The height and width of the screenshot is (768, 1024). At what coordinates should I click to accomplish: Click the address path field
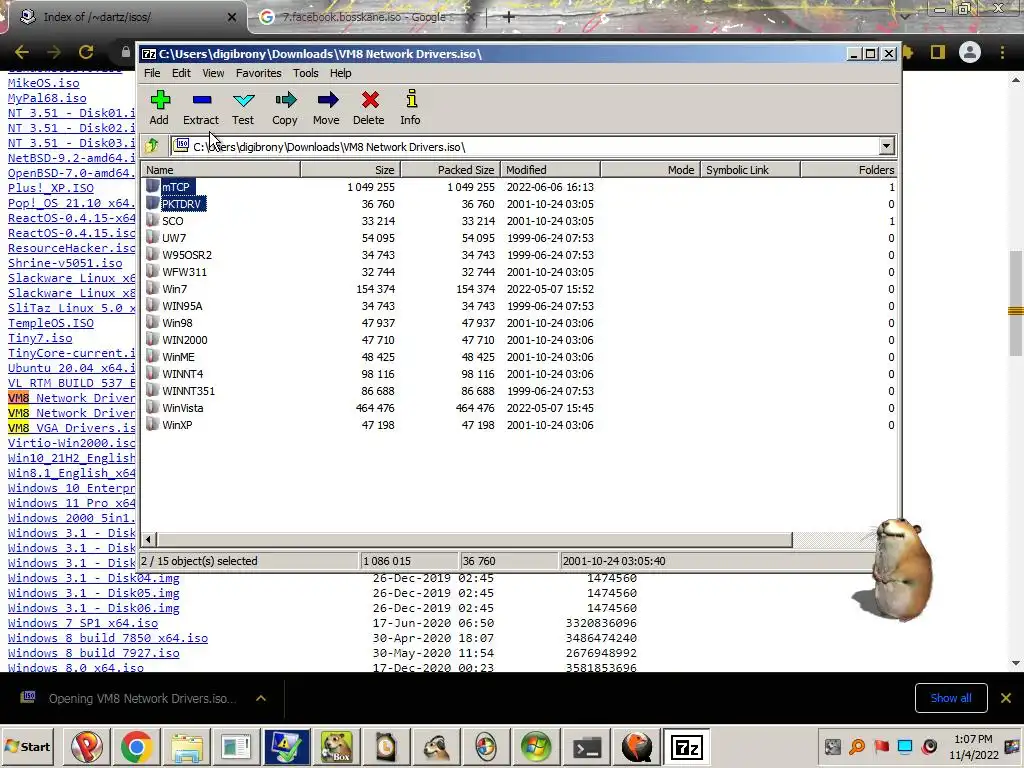point(526,146)
